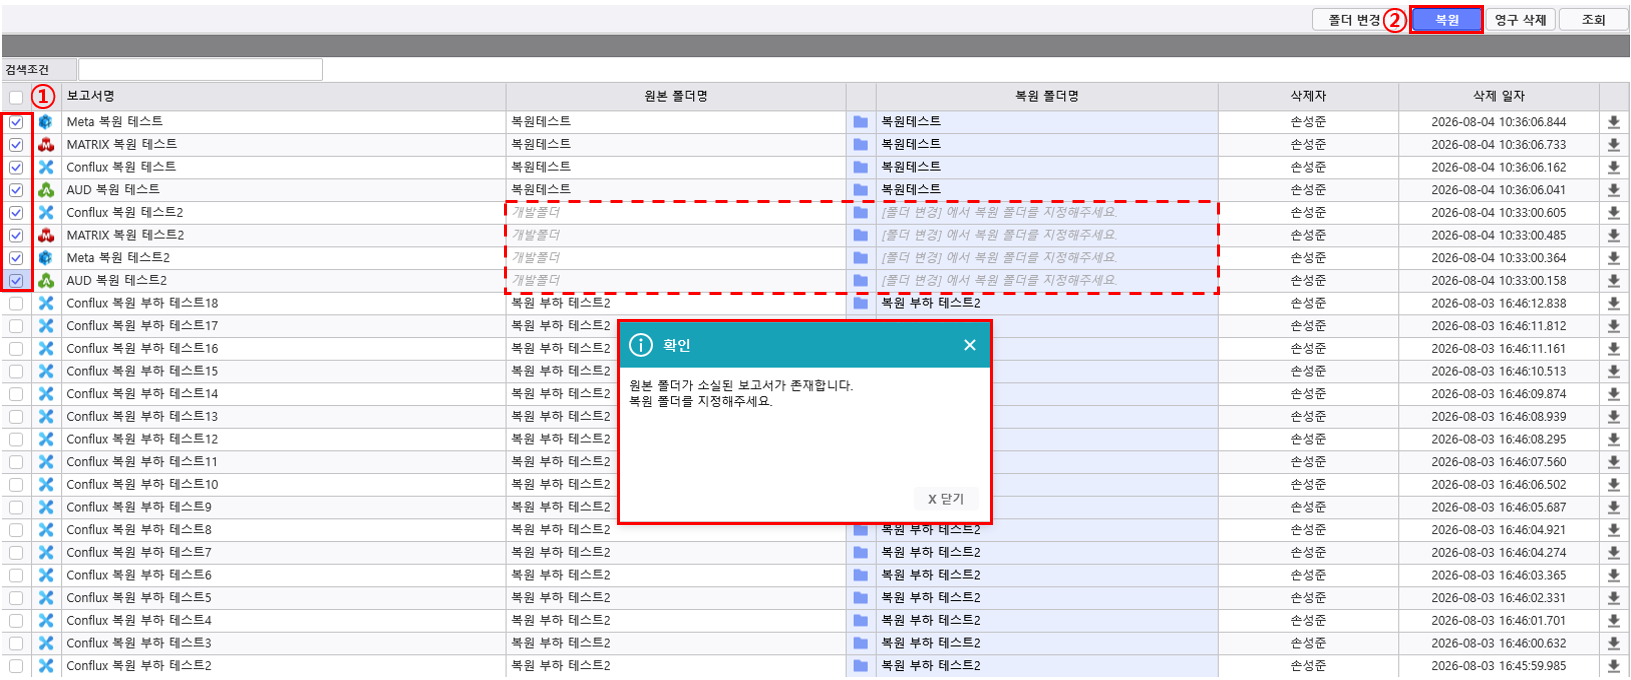Sort by the 삭제자 column header
The image size is (1631, 680).
pos(1308,96)
